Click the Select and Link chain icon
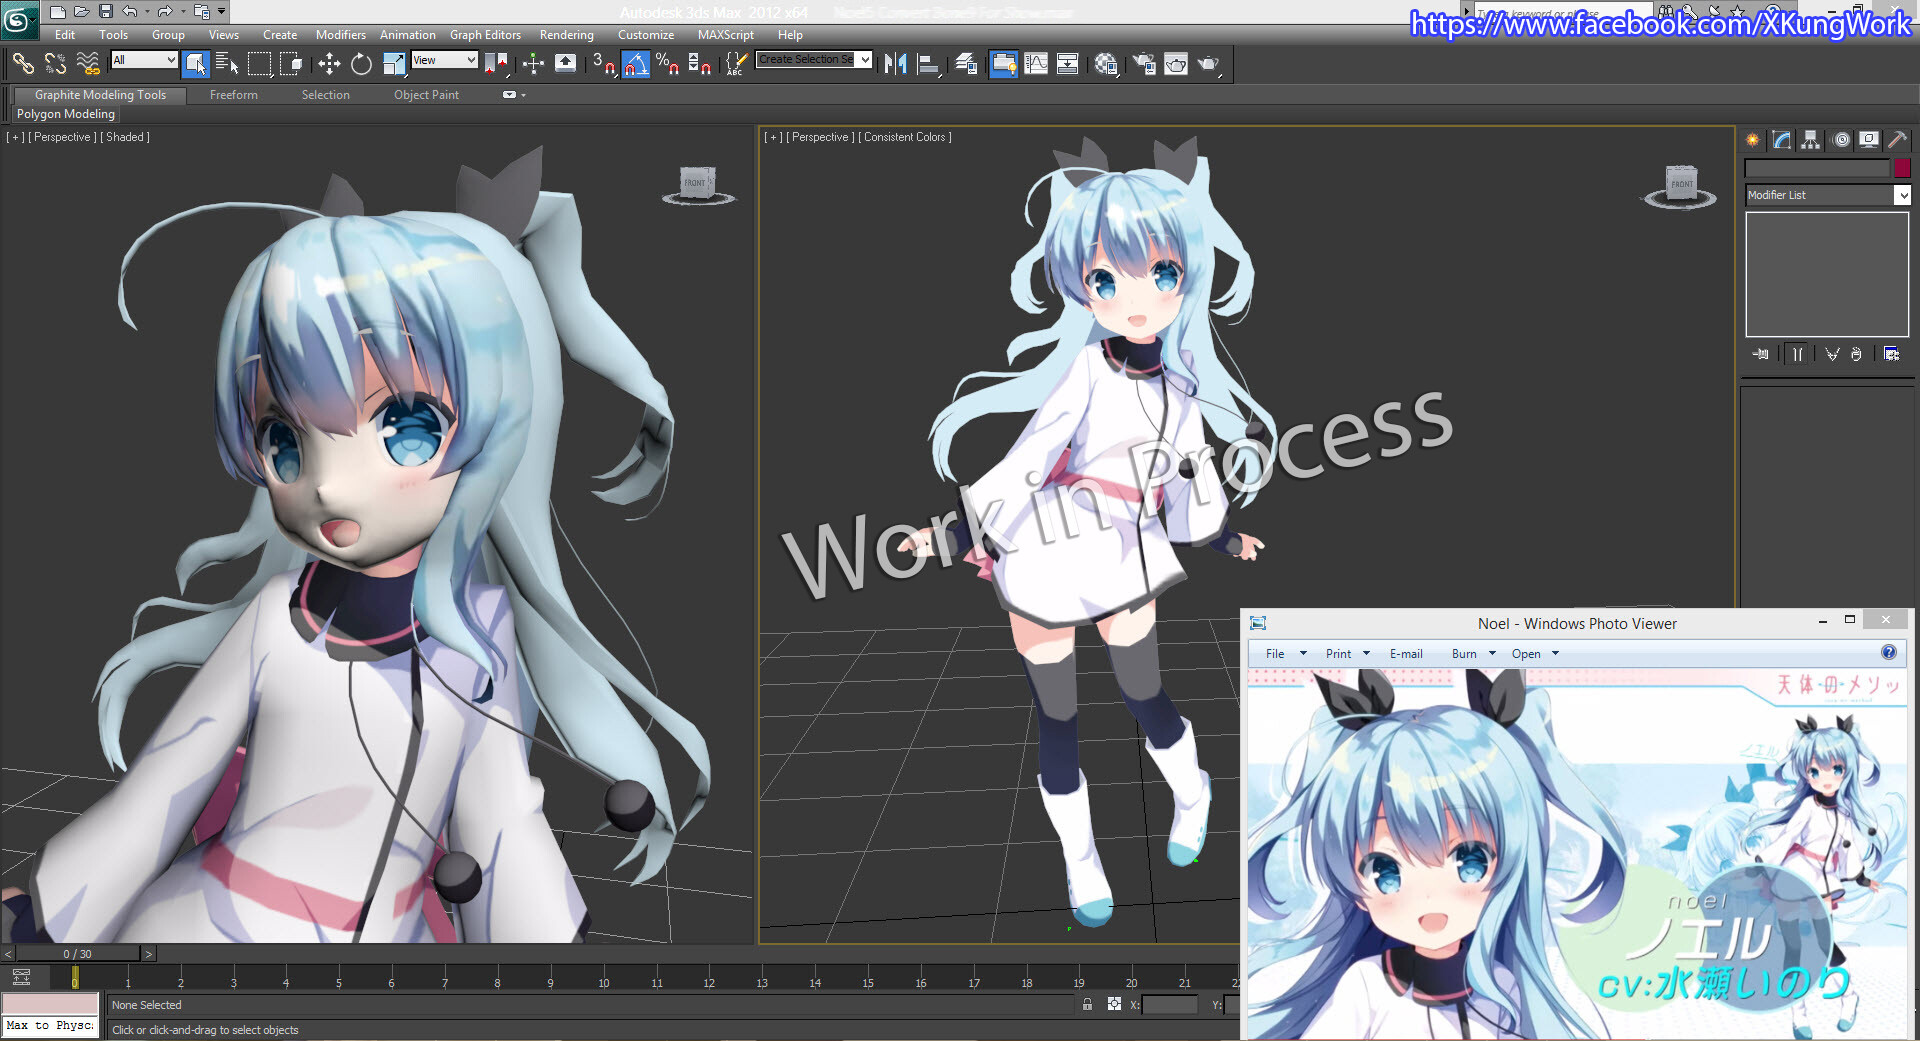The image size is (1920, 1041). coord(23,64)
